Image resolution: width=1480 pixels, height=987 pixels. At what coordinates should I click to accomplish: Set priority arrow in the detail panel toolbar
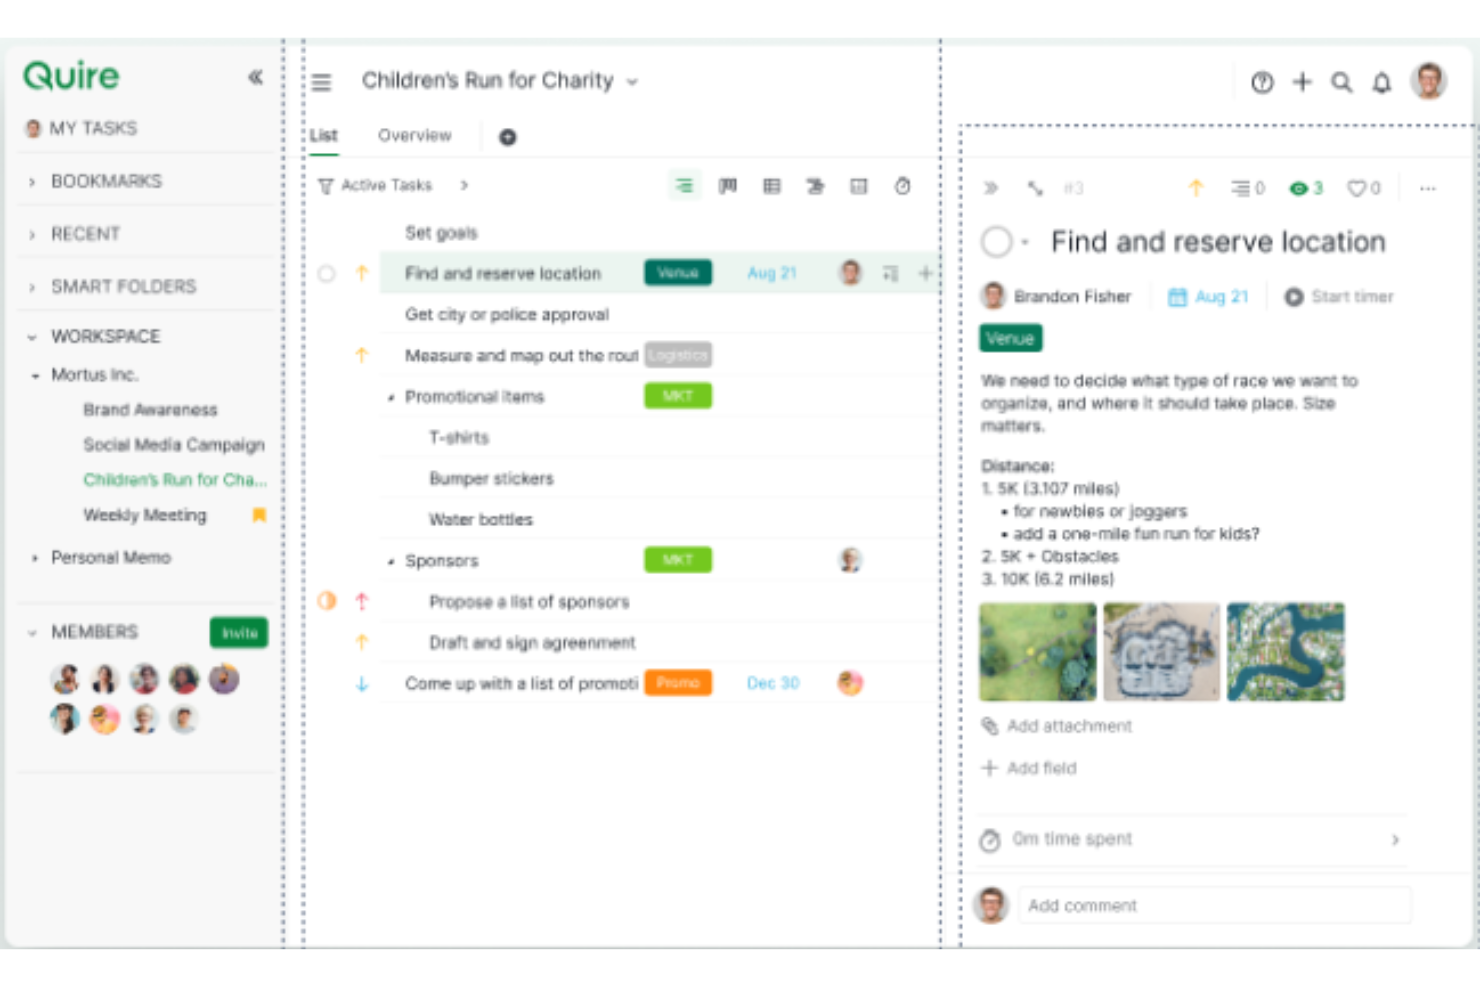click(x=1196, y=188)
